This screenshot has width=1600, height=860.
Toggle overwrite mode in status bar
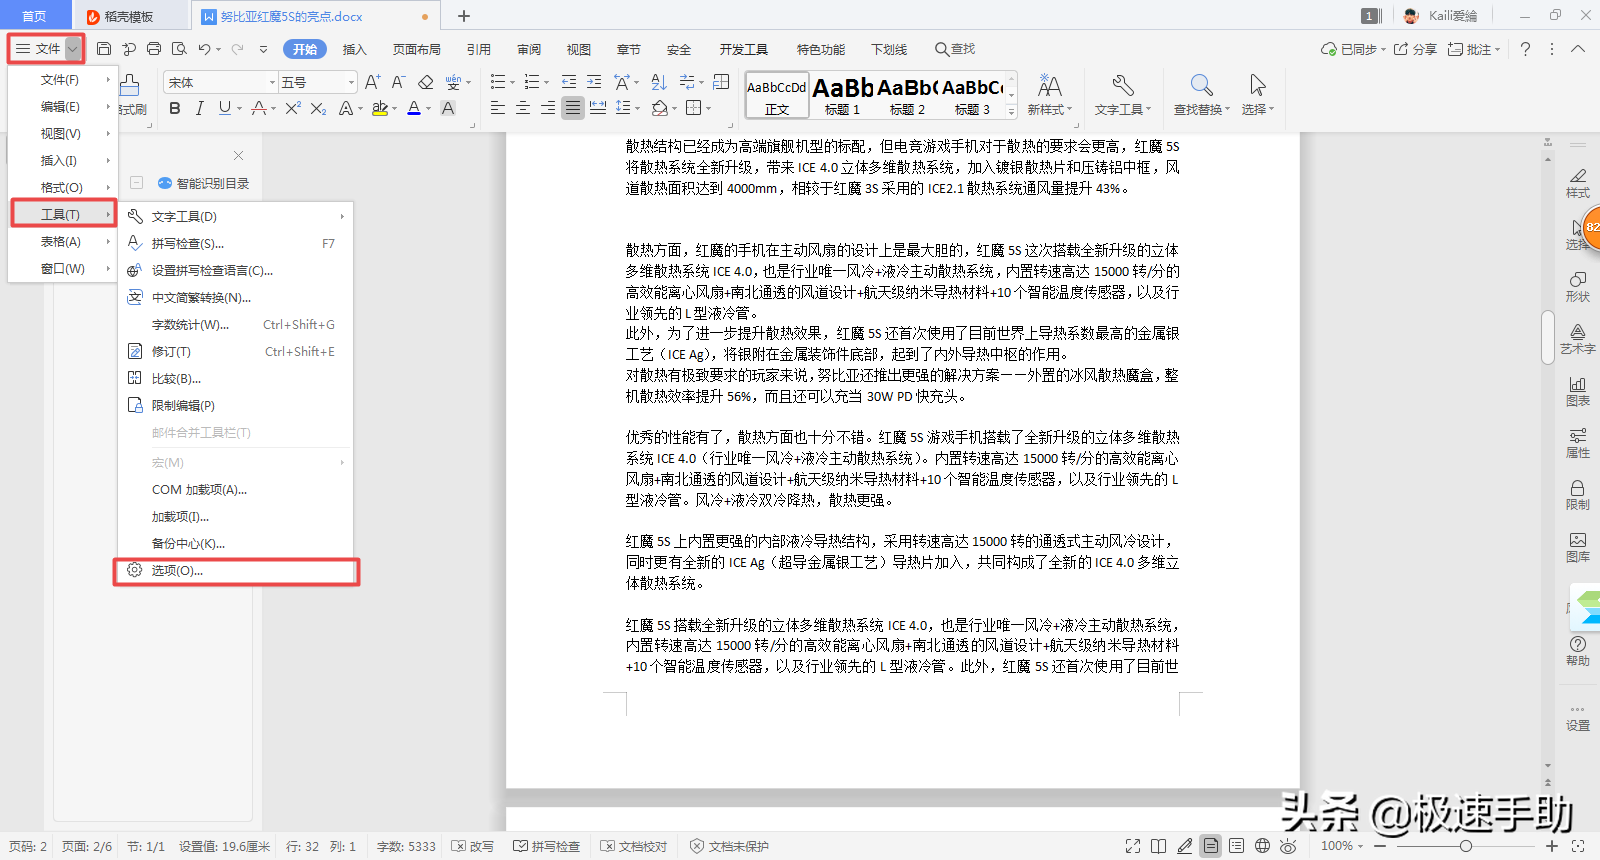coord(472,846)
